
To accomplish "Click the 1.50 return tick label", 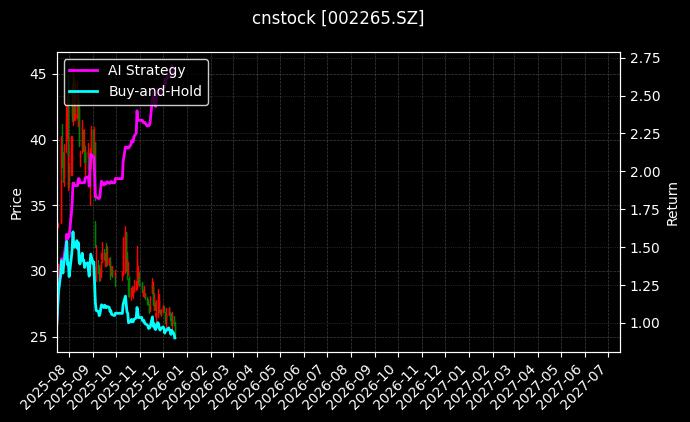I will coord(643,248).
